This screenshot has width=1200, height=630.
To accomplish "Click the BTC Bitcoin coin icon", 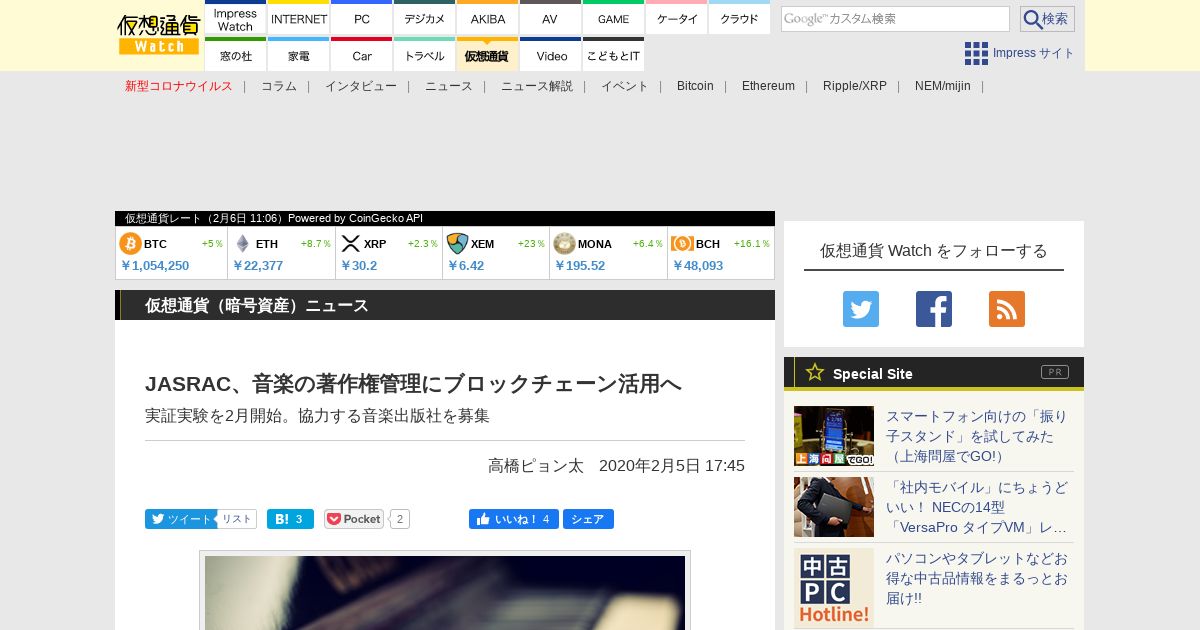I will pos(130,243).
